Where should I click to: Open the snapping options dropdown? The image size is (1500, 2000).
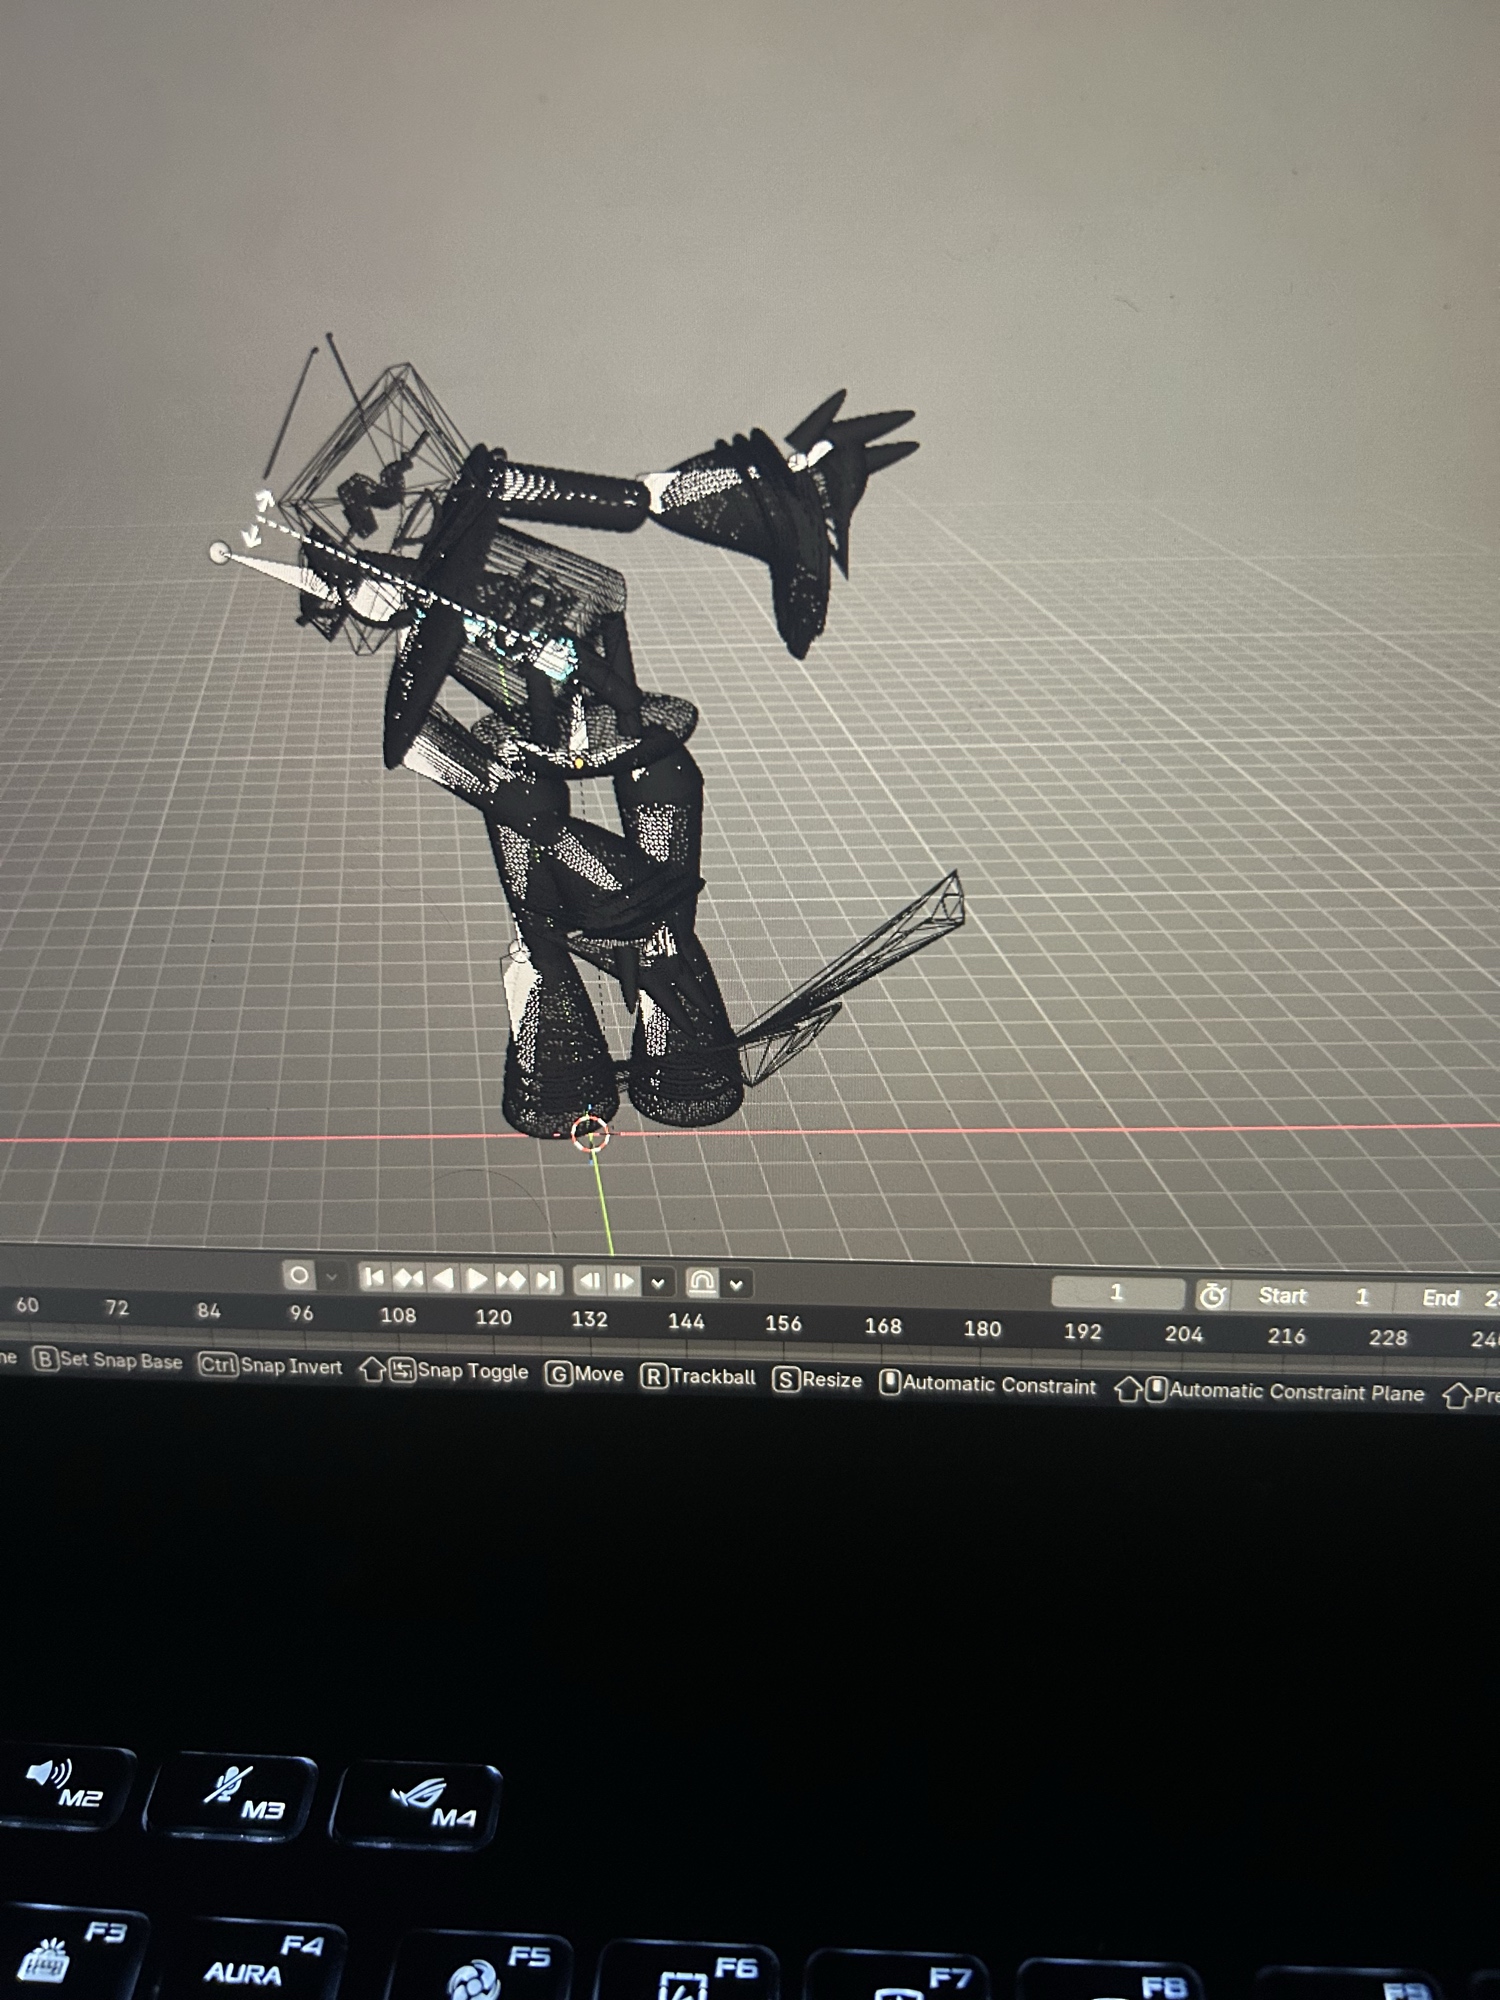[x=736, y=1285]
